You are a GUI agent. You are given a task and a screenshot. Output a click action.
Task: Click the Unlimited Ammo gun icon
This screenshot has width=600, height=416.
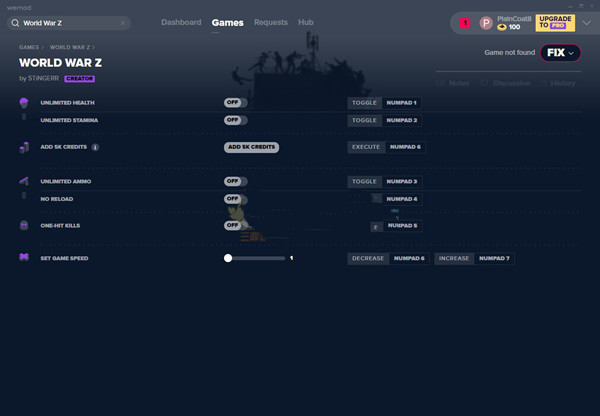(24, 181)
